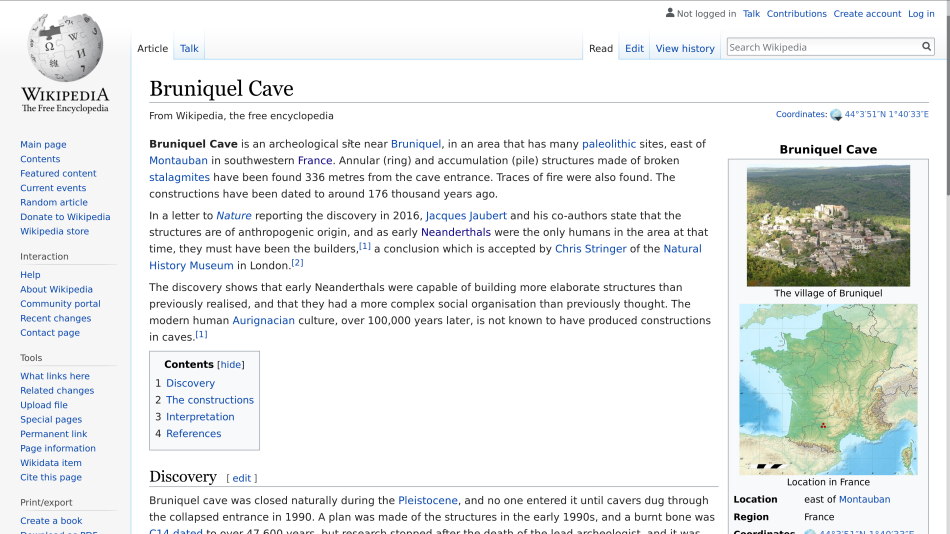Follow the Aurignacian link
Viewport: 950px width, 534px height.
click(x=264, y=321)
